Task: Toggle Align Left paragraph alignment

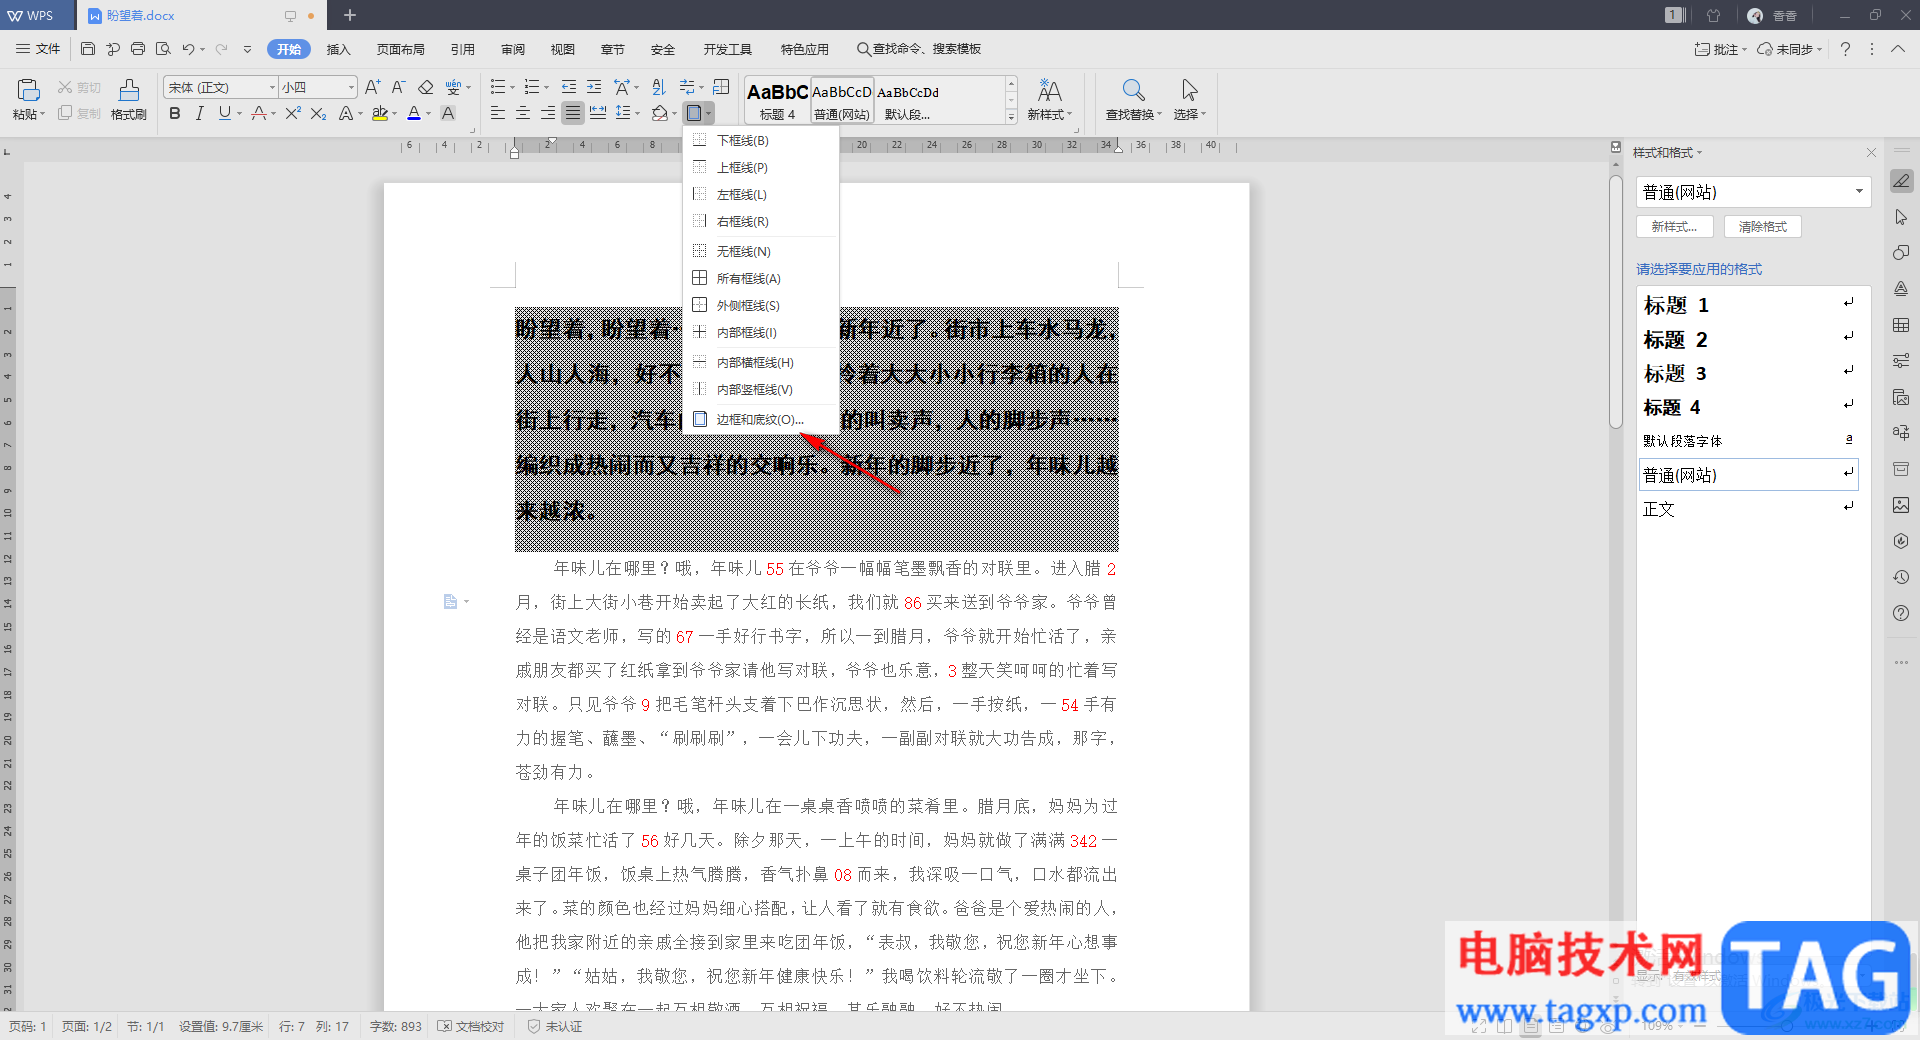Action: (x=498, y=113)
